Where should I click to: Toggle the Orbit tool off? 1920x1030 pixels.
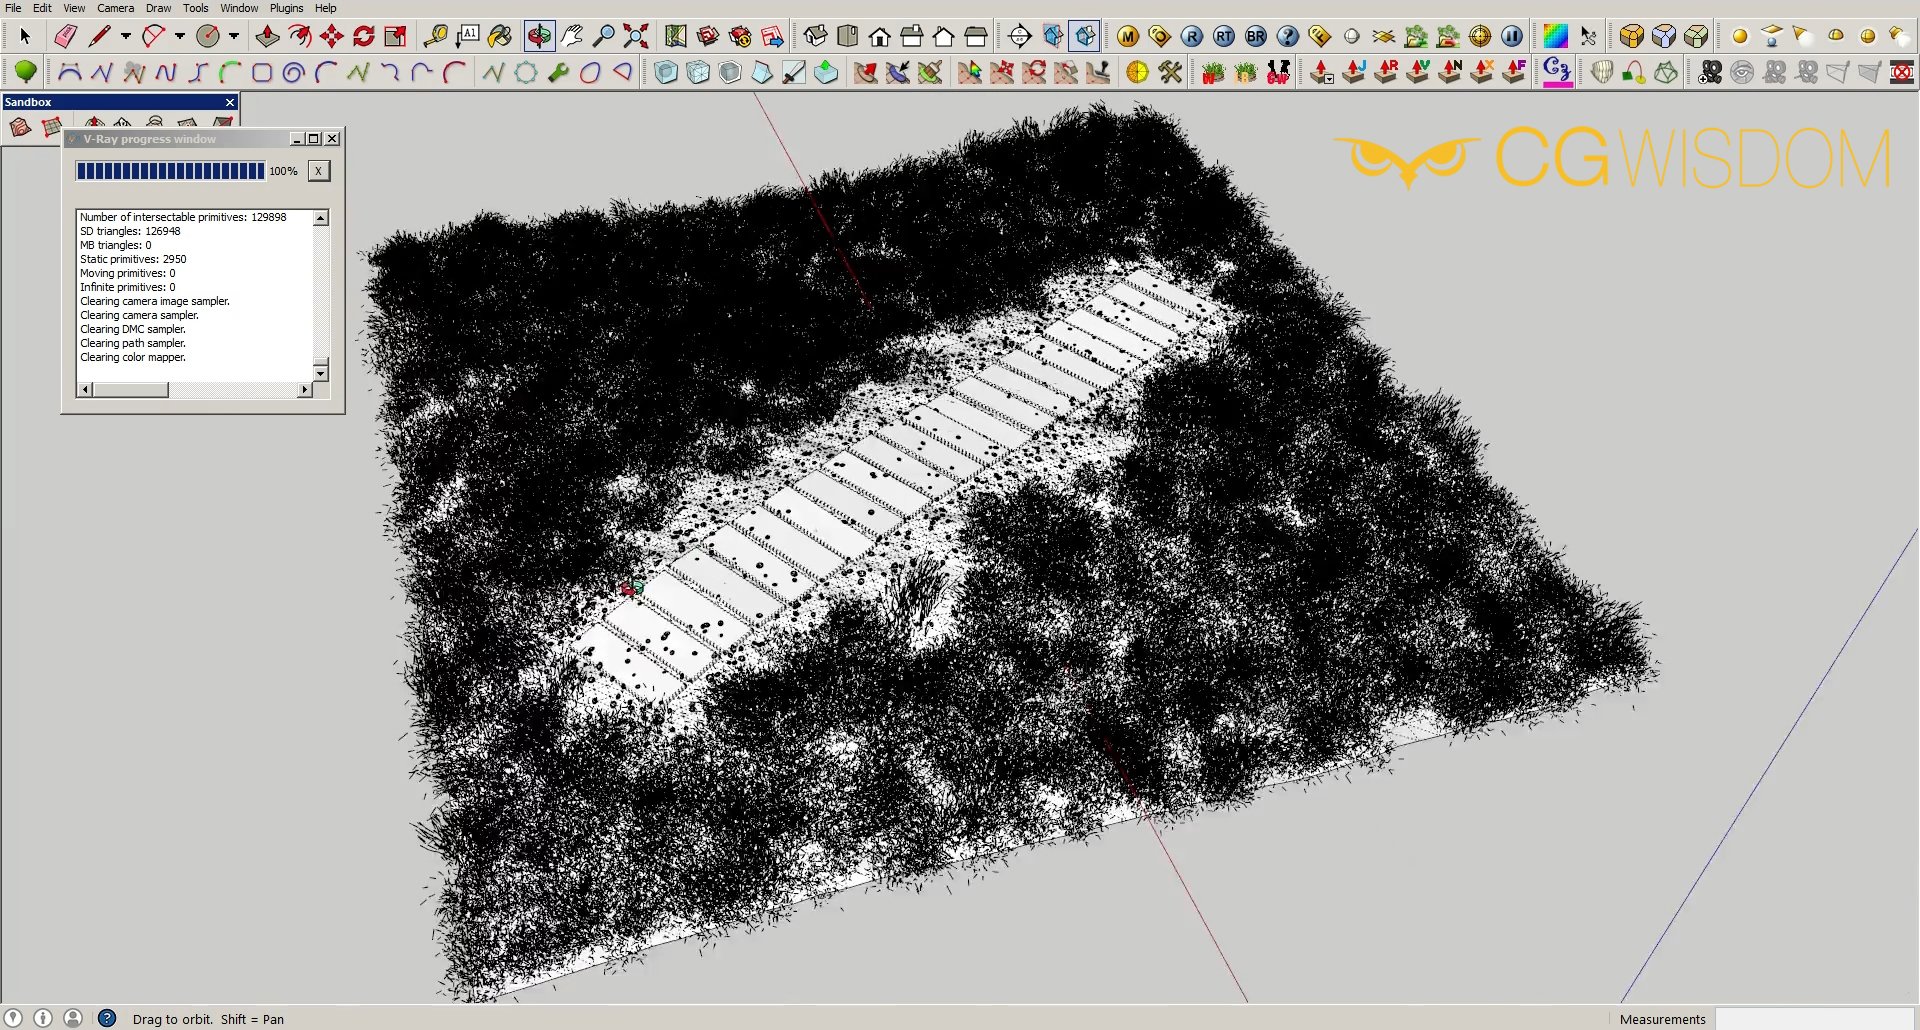tap(539, 37)
